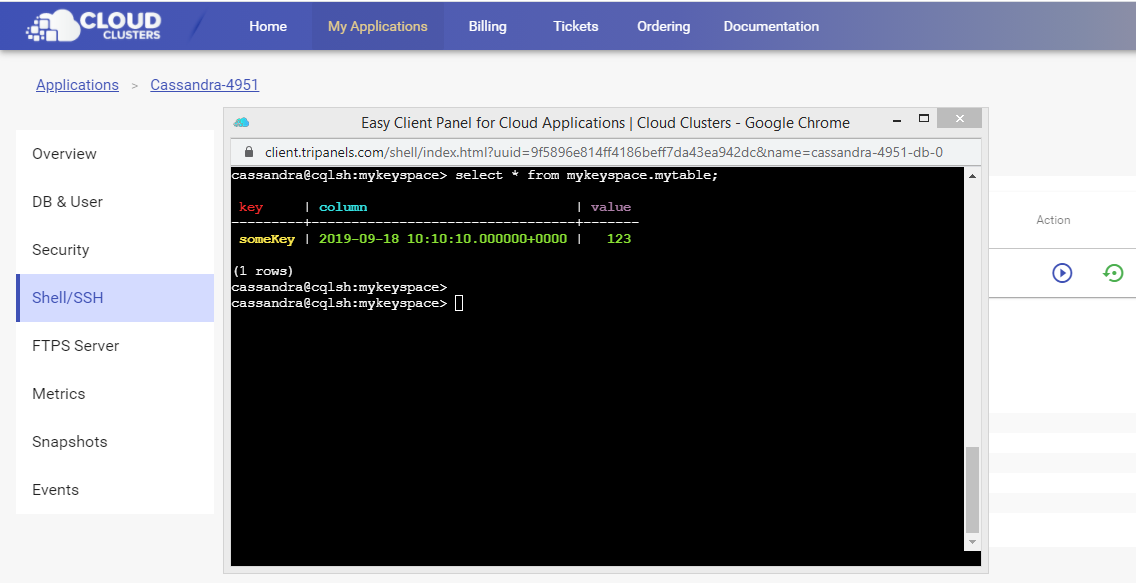Follow the Applications breadcrumb link

[x=78, y=85]
